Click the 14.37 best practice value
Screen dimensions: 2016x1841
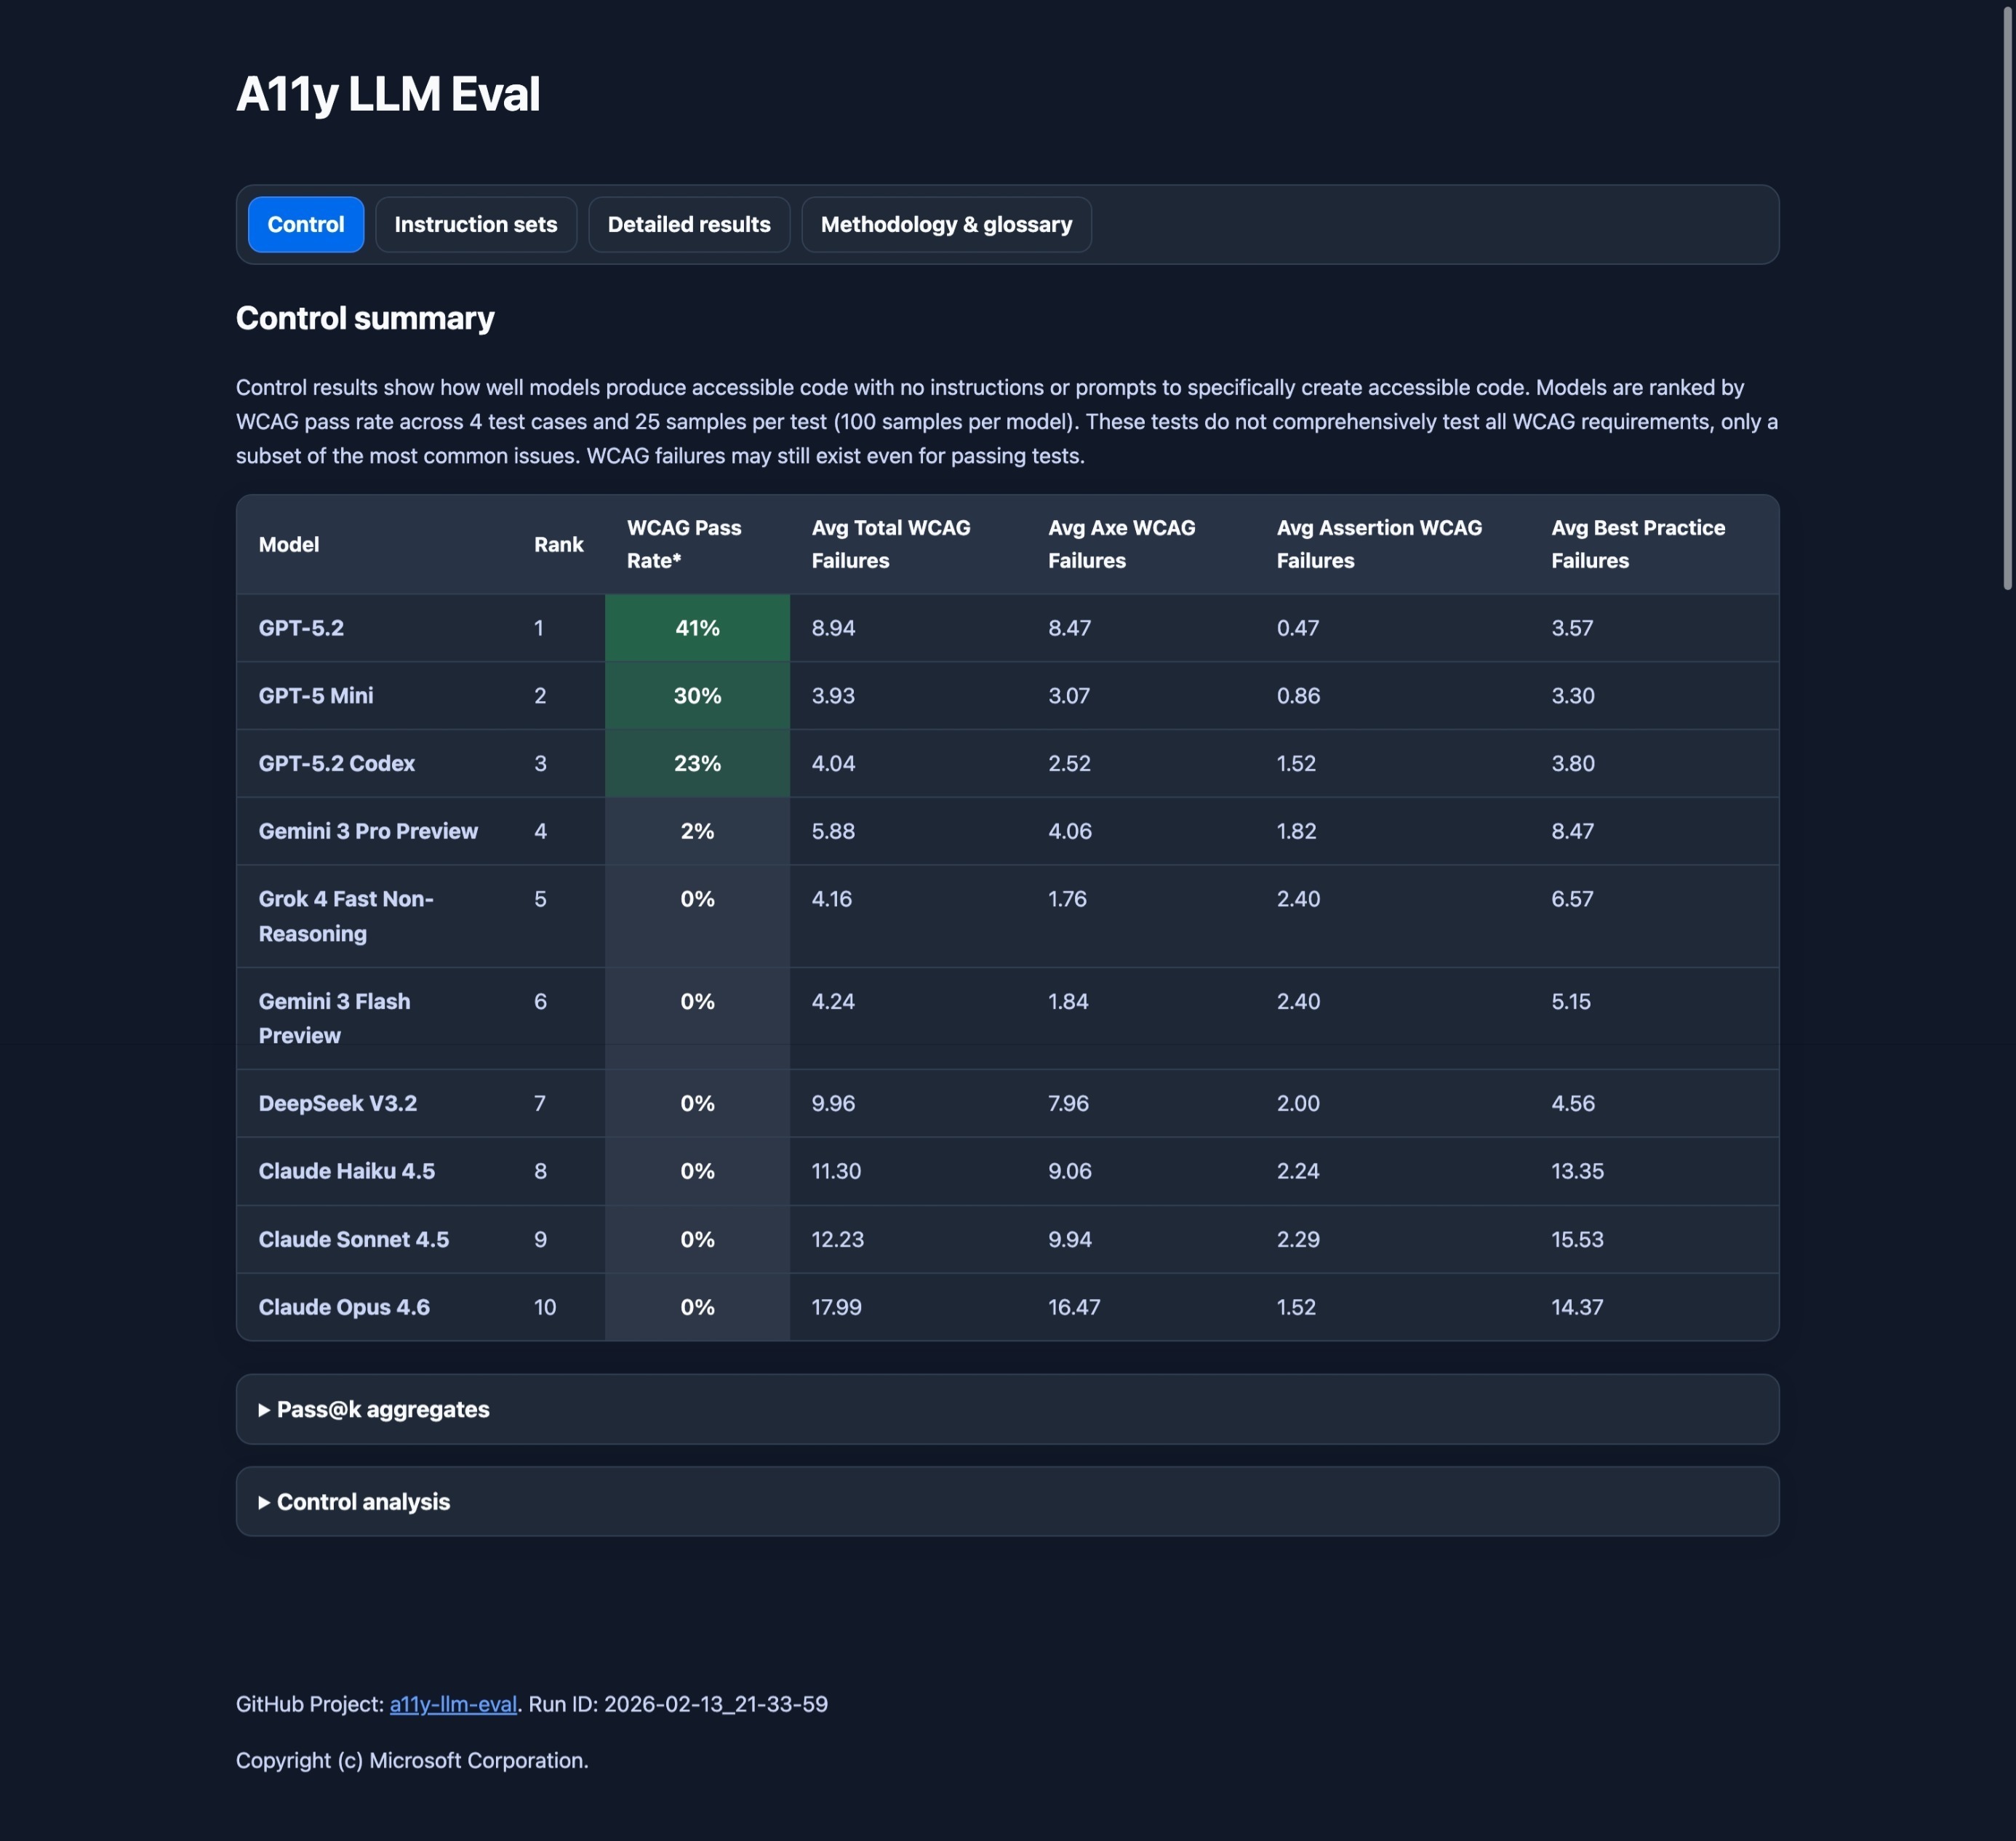[1577, 1307]
